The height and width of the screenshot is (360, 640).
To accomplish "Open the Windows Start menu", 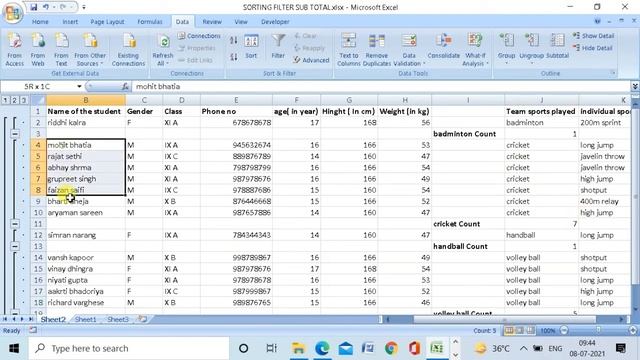I will point(14,348).
